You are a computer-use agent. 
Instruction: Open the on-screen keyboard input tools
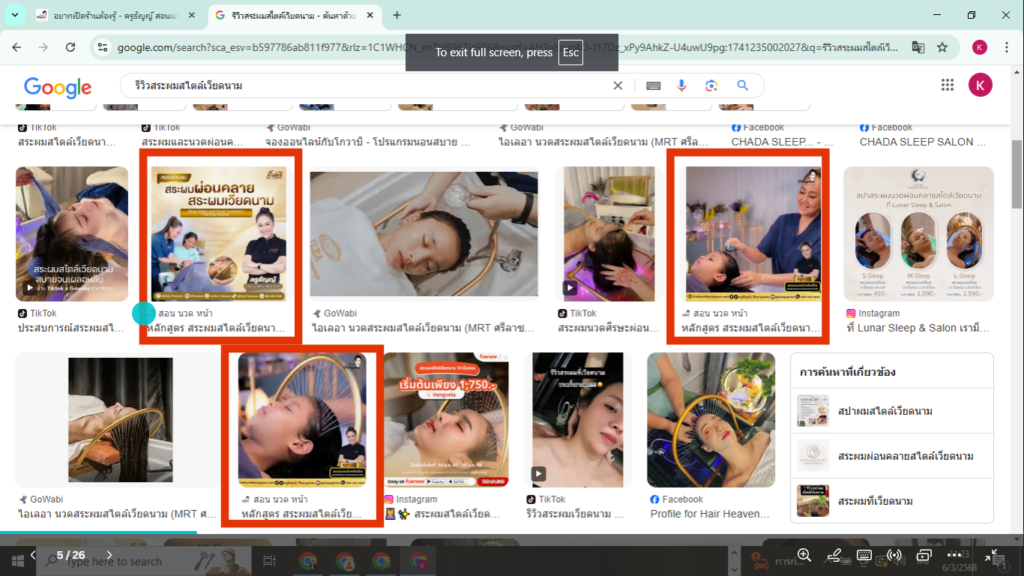tap(652, 87)
